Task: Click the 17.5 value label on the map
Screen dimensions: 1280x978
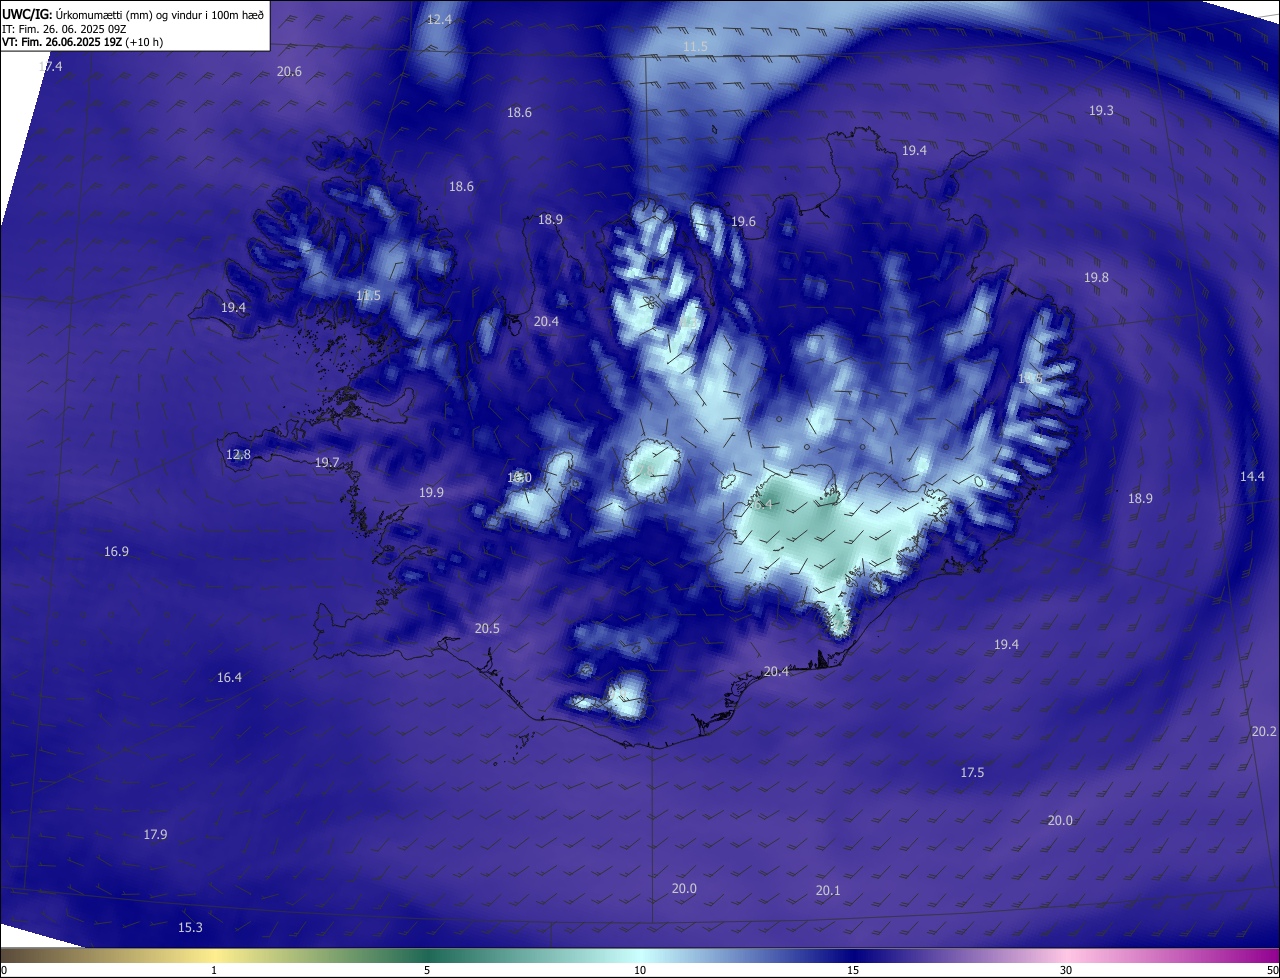Action: [x=972, y=772]
